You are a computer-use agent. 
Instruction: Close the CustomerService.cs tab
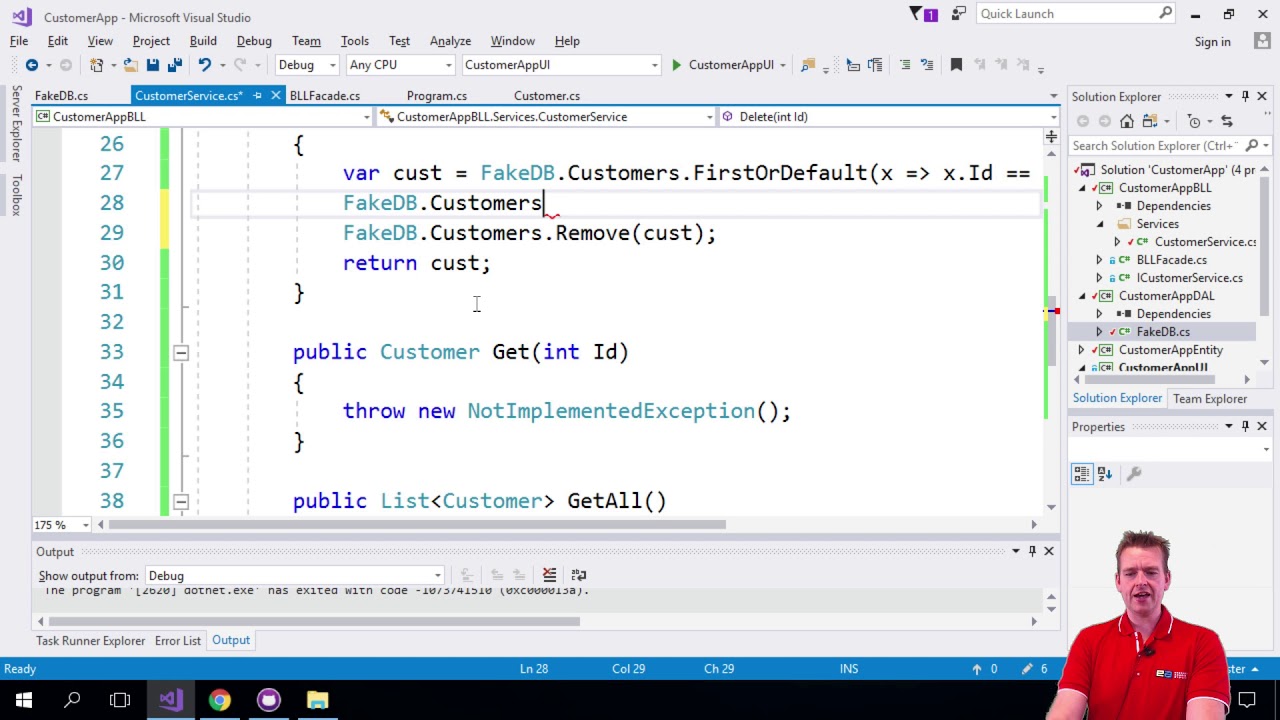pyautogui.click(x=276, y=96)
